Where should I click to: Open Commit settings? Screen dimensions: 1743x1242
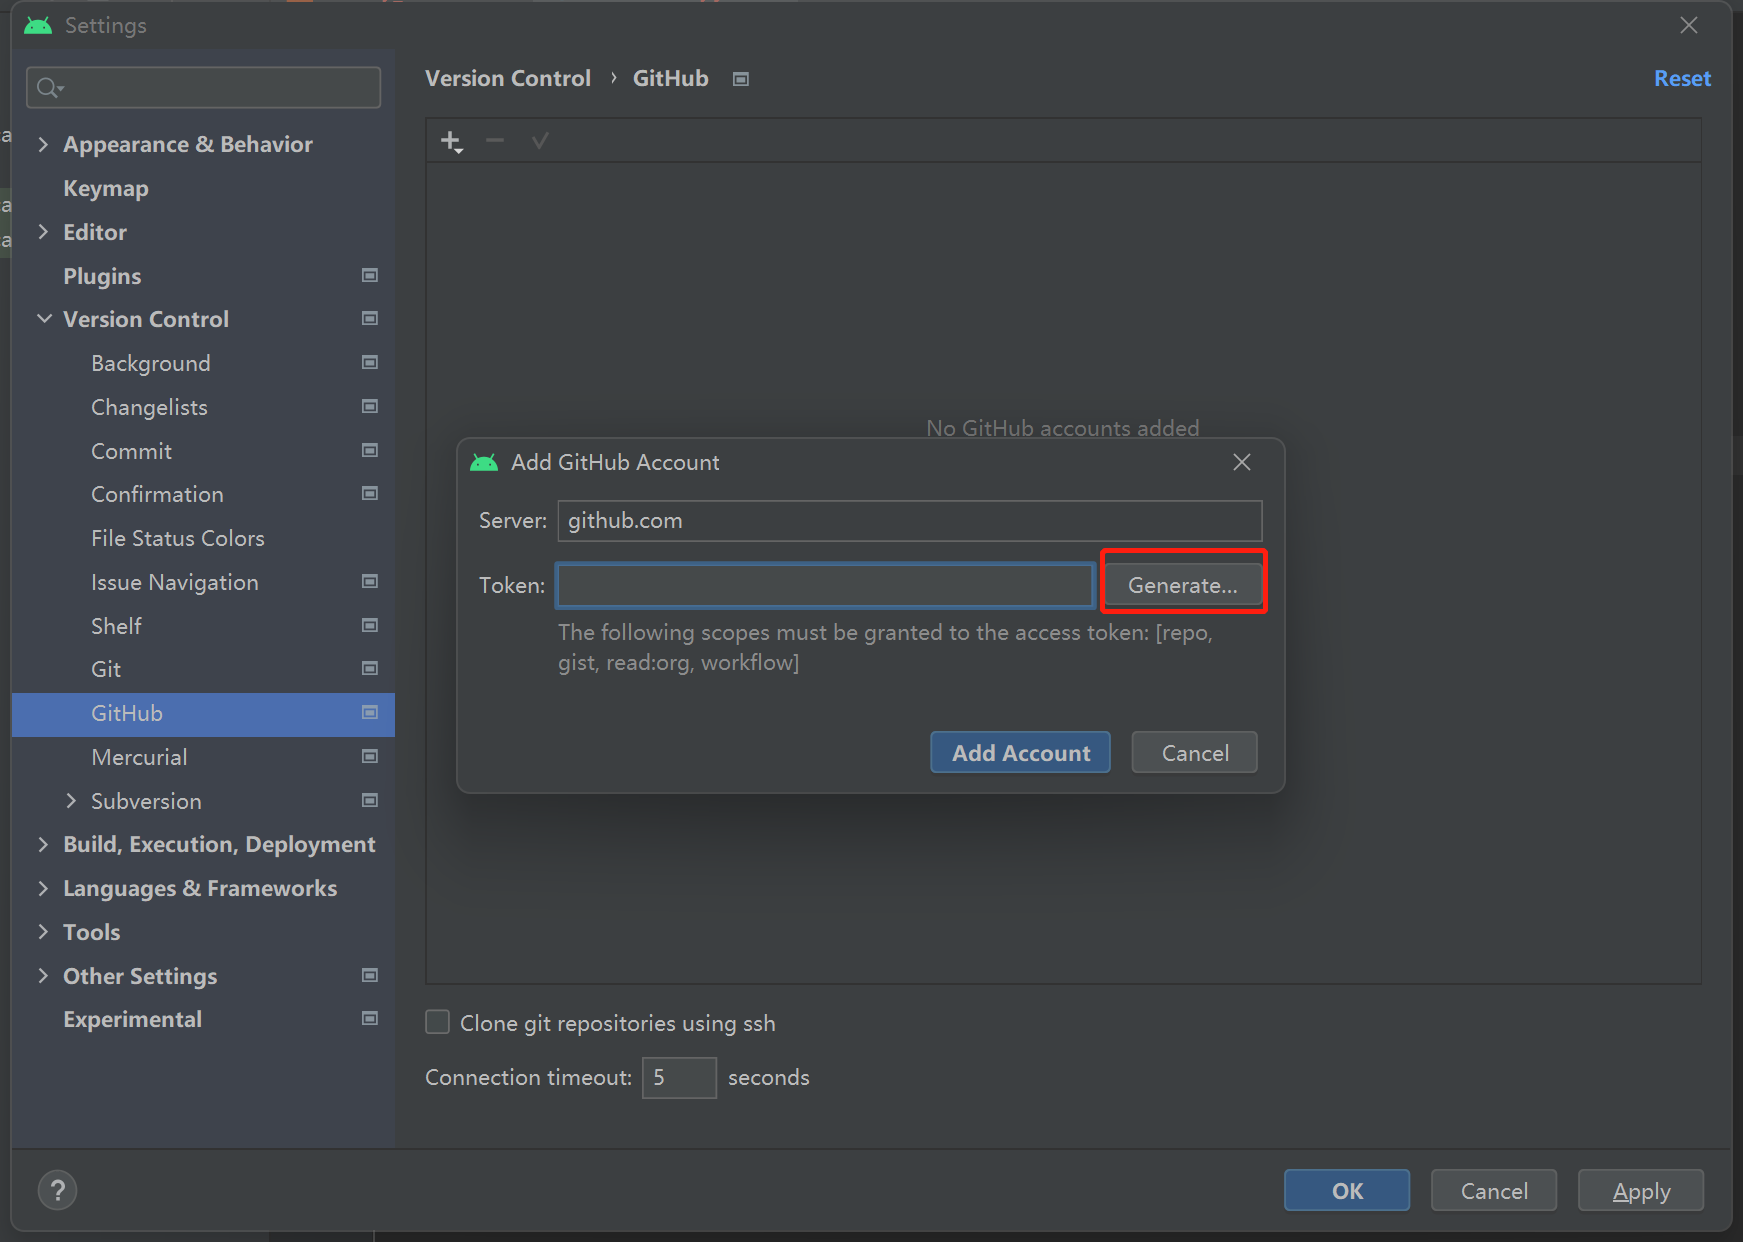[132, 451]
